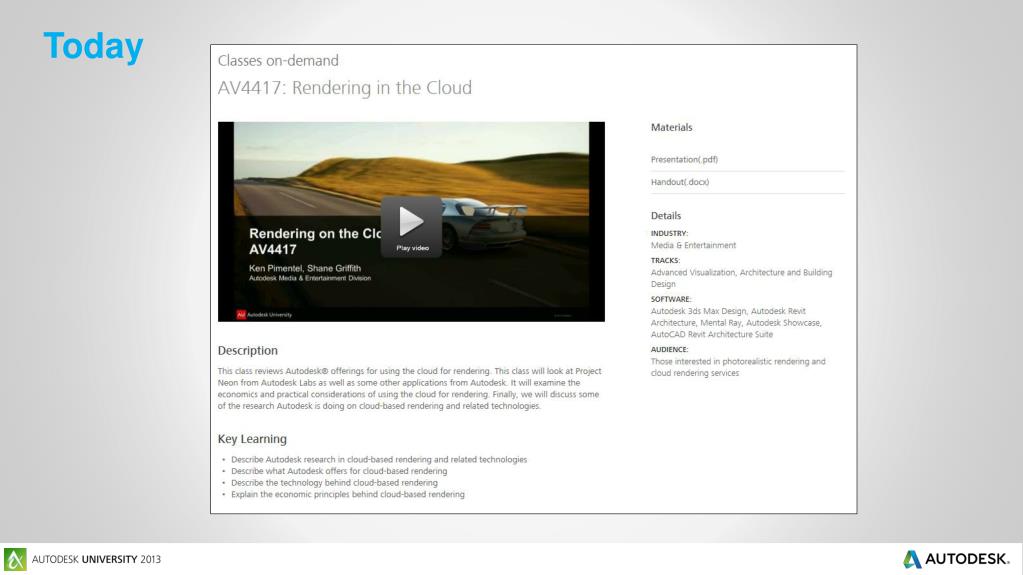Select 'Describe Autodesk research in cloud-based rendering' bullet

378,459
